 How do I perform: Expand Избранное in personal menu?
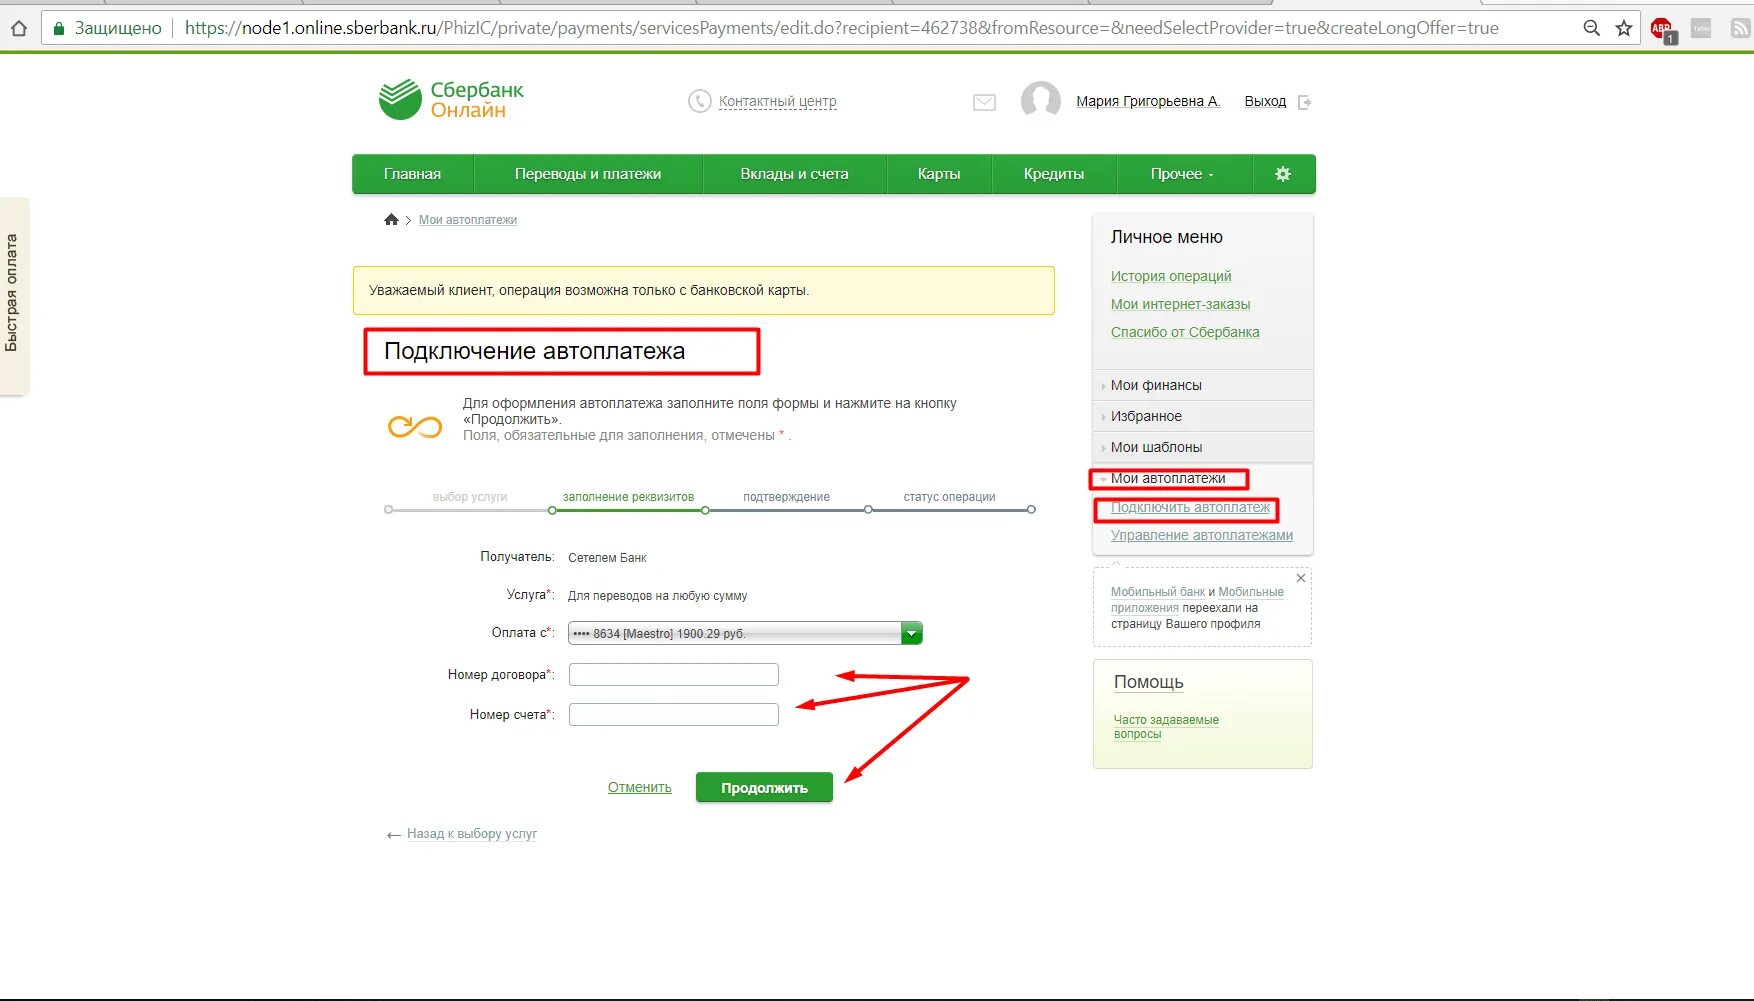click(1146, 416)
